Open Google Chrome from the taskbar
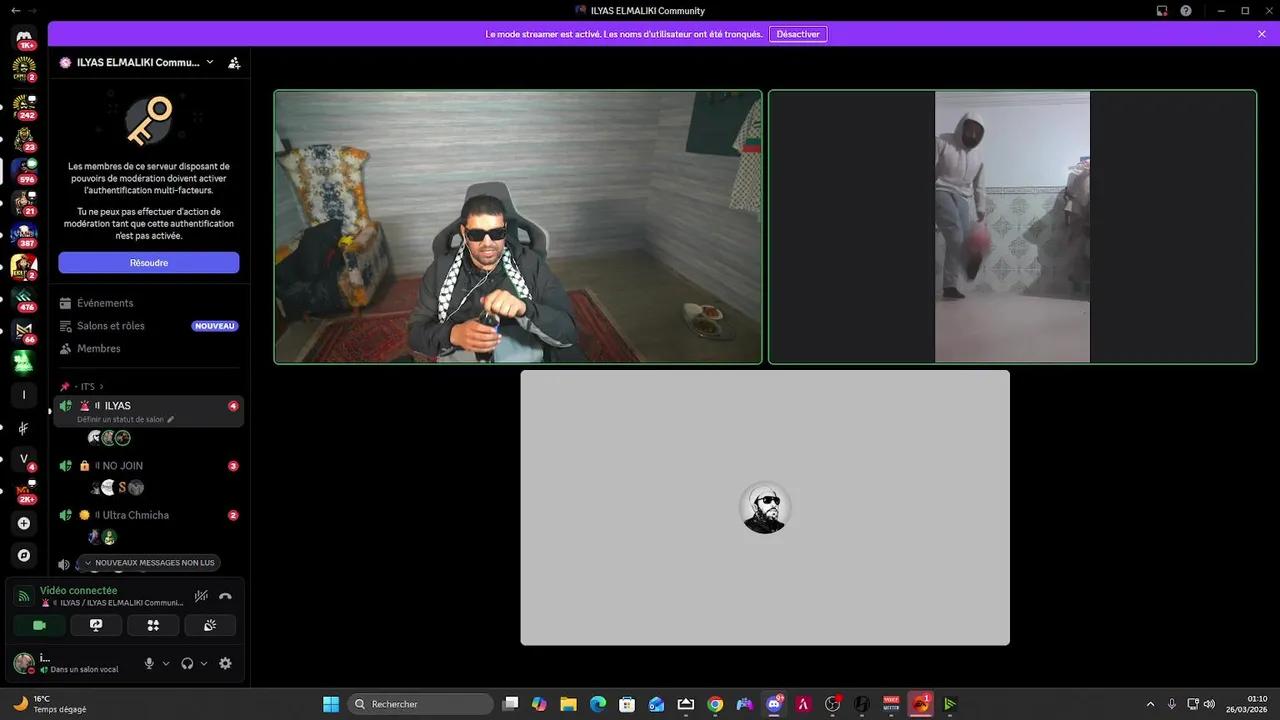The image size is (1280, 720). 715,704
